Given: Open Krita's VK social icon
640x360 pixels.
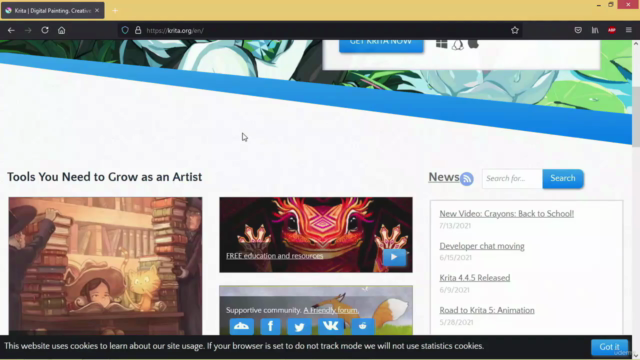Looking at the screenshot, I should [331, 326].
